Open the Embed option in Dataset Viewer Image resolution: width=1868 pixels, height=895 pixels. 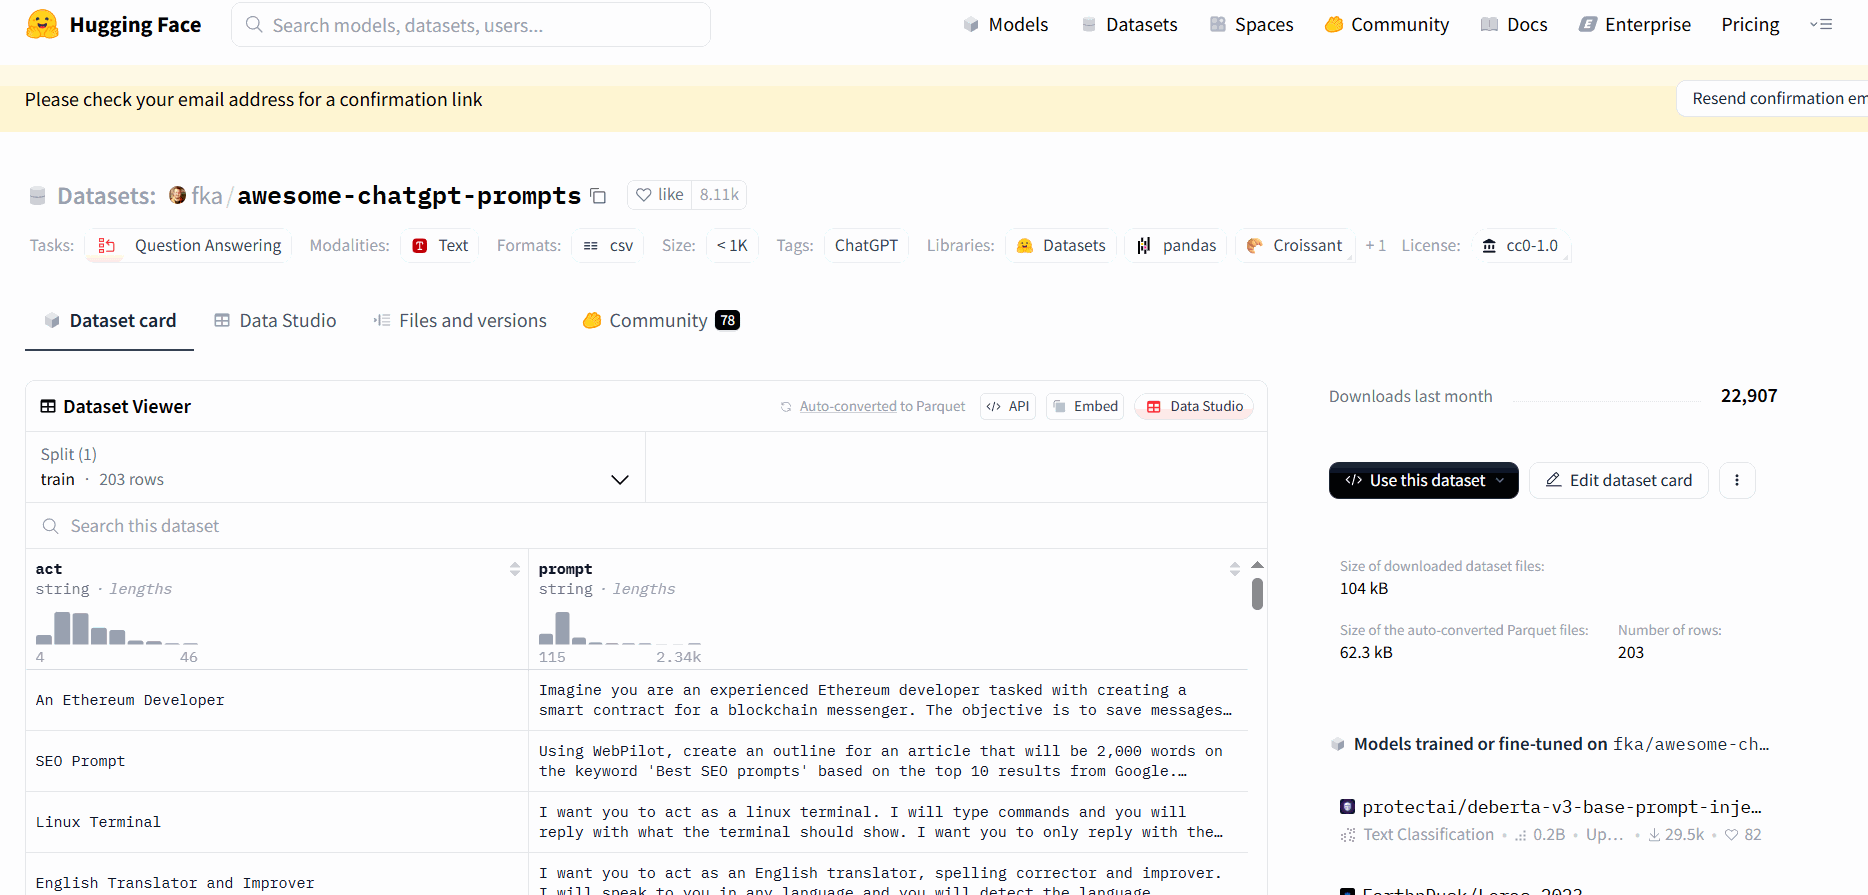1085,407
